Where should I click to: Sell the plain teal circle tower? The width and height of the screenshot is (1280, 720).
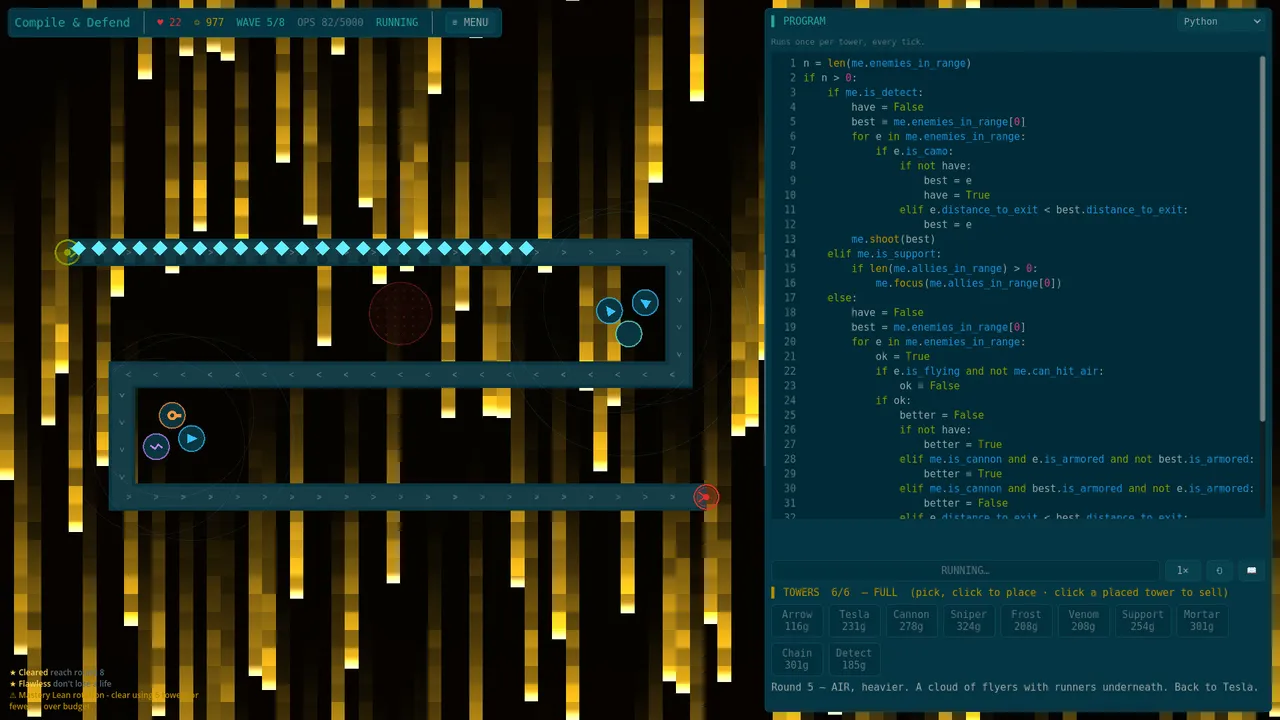(x=628, y=334)
